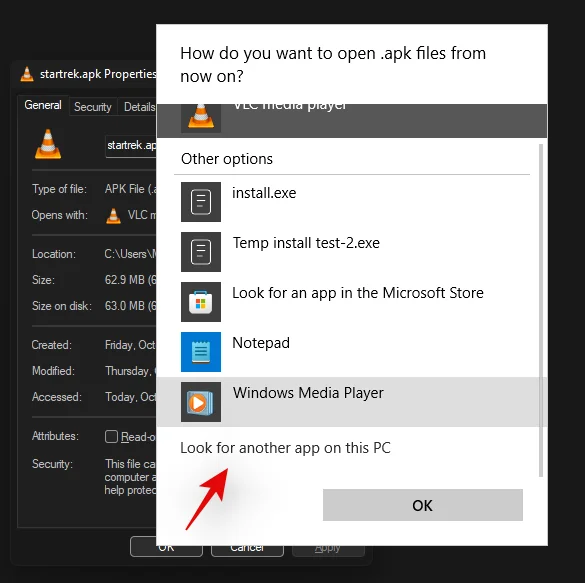585x583 pixels.
Task: Click the Windows Media Player icon
Action: pos(201,402)
